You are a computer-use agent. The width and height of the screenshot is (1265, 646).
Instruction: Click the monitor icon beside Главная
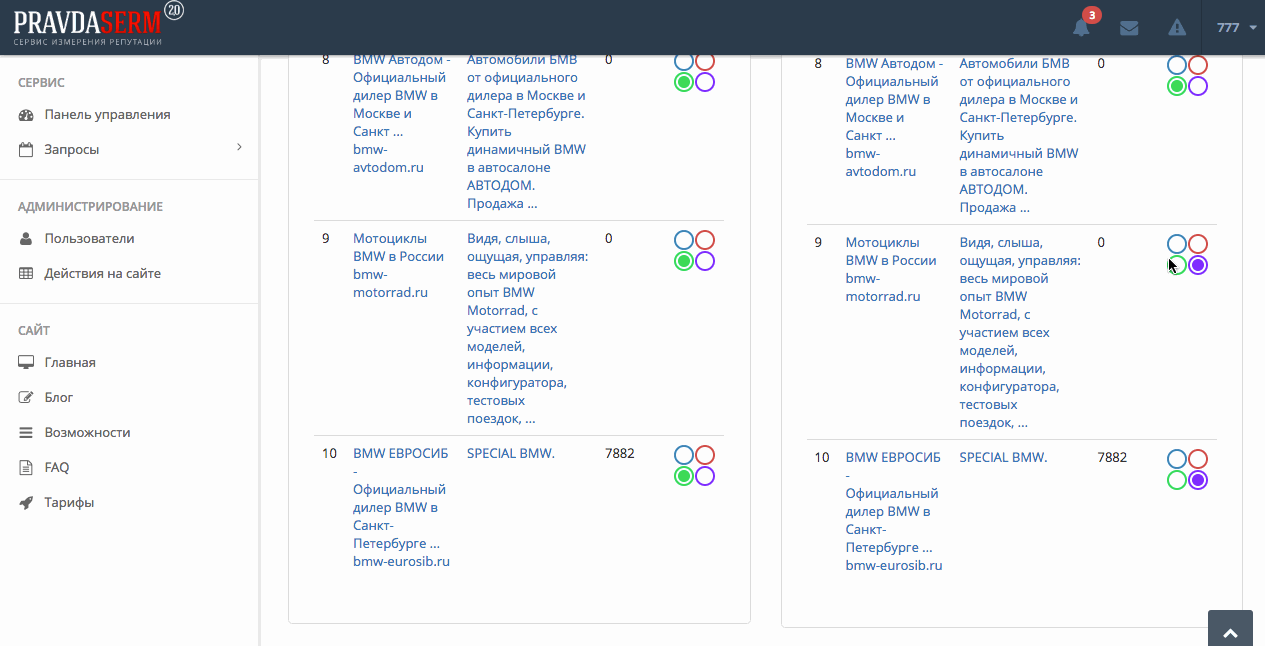pos(26,363)
